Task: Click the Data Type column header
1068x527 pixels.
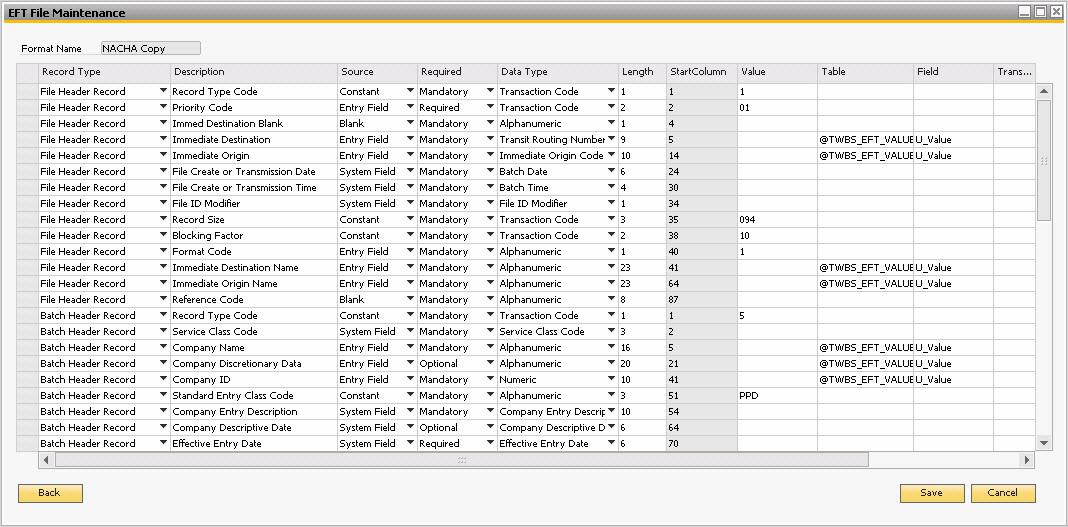Action: (x=558, y=71)
